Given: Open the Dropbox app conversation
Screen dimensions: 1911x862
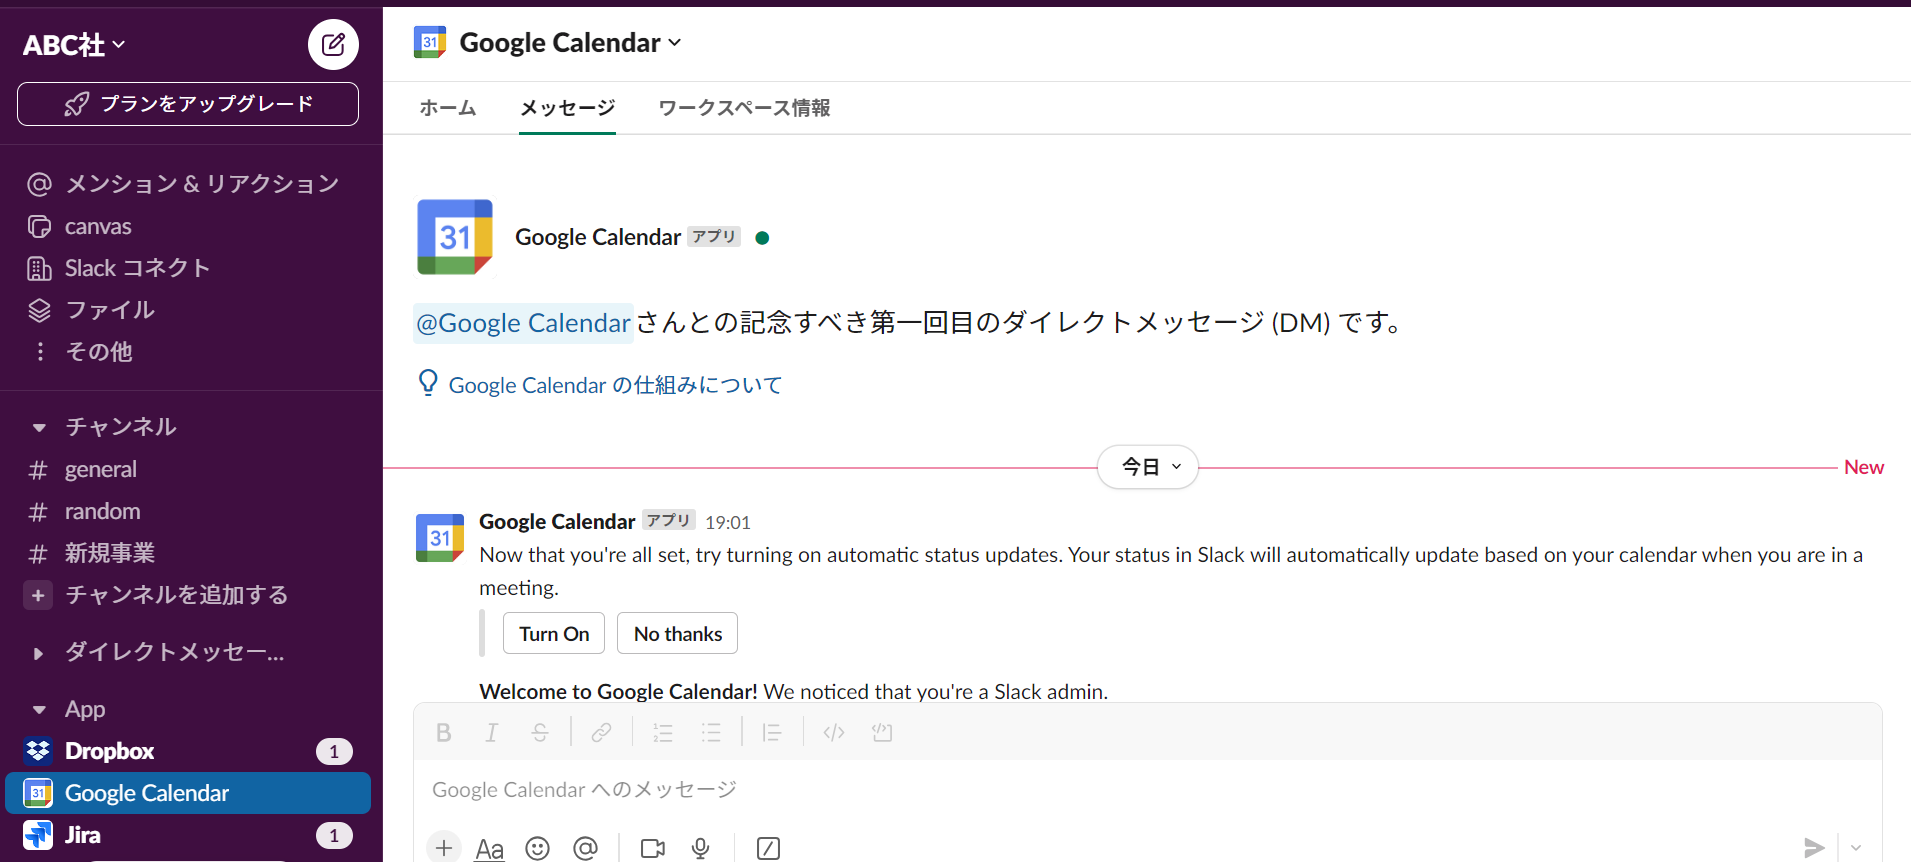Looking at the screenshot, I should coord(188,751).
